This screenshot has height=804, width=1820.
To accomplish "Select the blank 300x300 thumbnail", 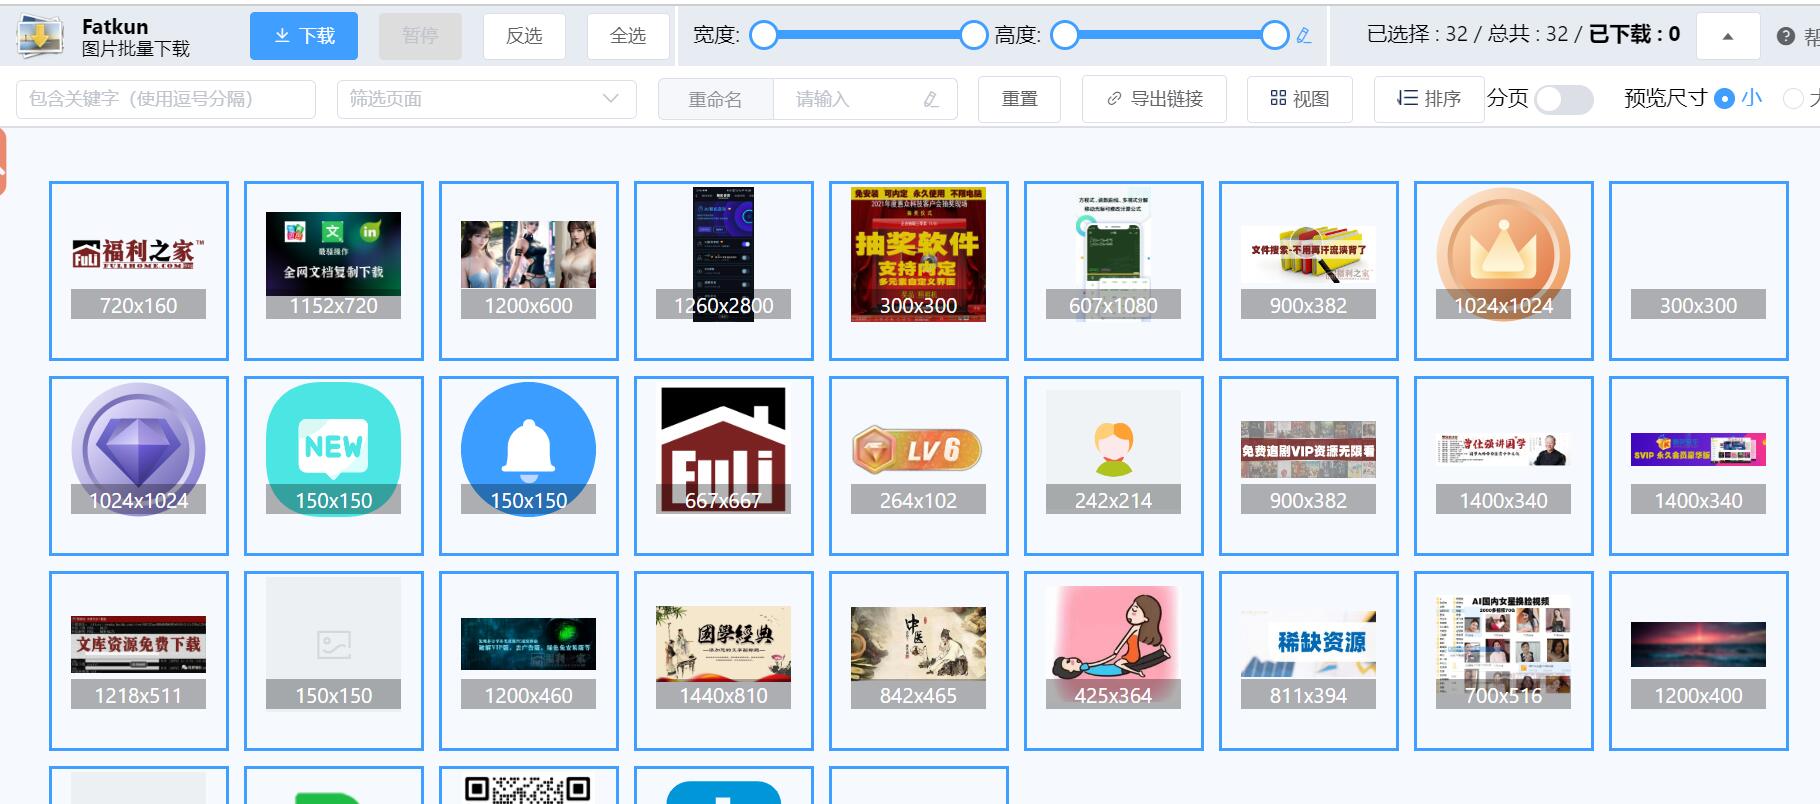I will pyautogui.click(x=1699, y=271).
